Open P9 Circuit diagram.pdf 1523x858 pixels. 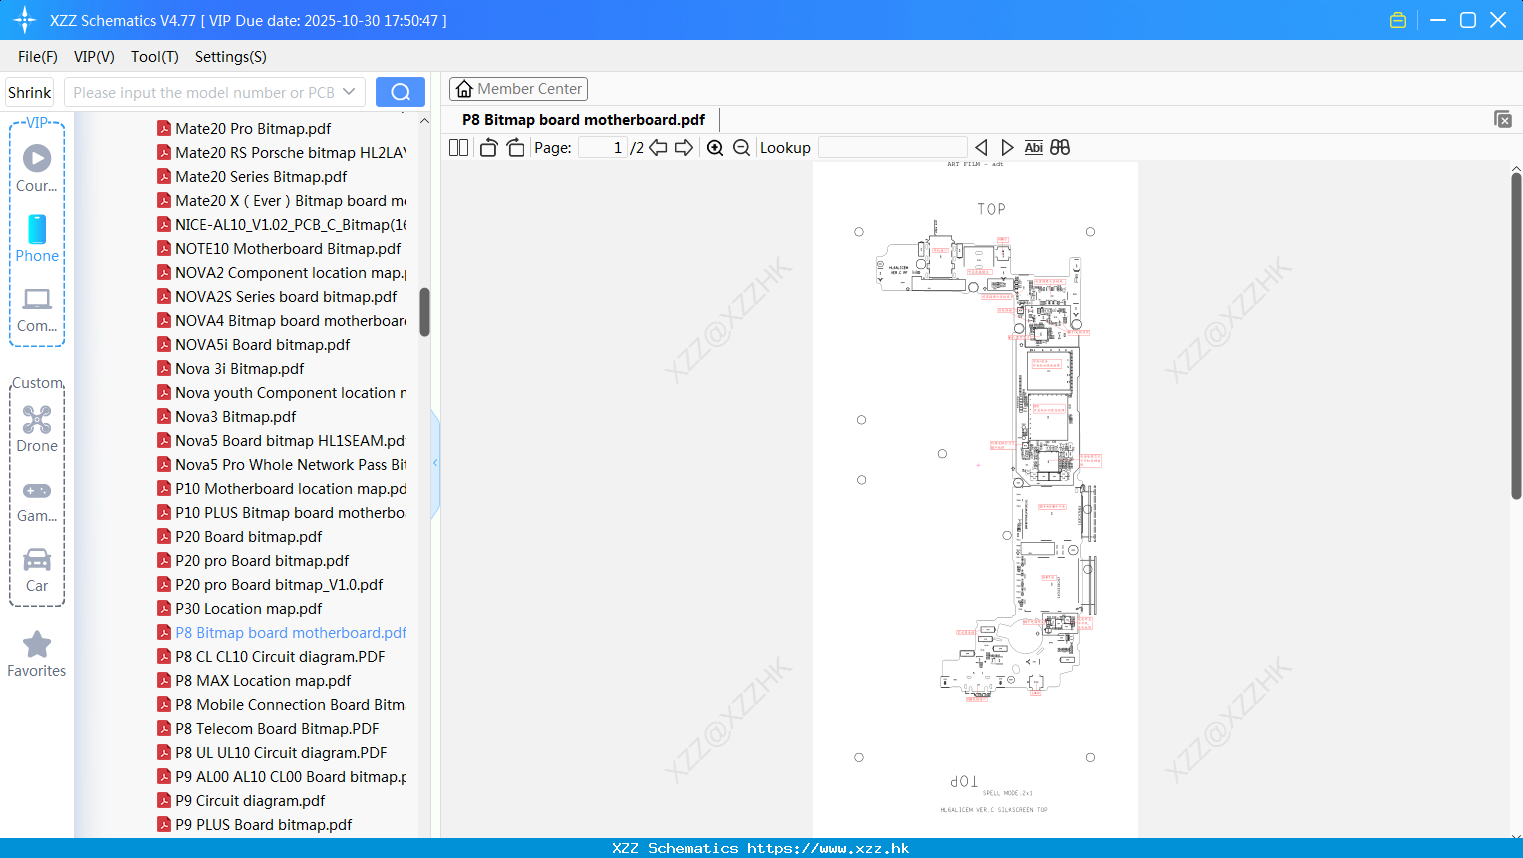coord(250,800)
